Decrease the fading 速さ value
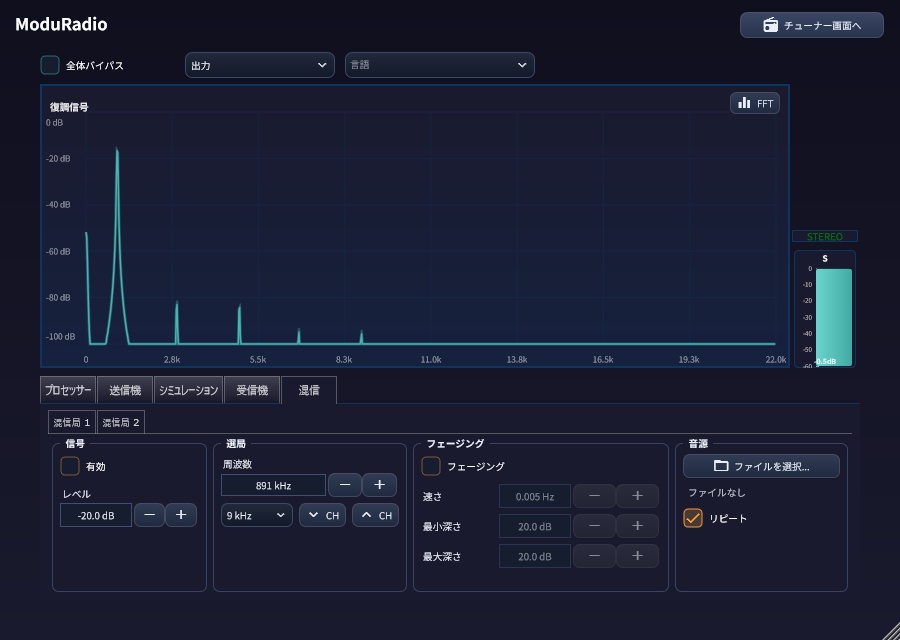Image resolution: width=900 pixels, height=640 pixels. pyautogui.click(x=595, y=496)
